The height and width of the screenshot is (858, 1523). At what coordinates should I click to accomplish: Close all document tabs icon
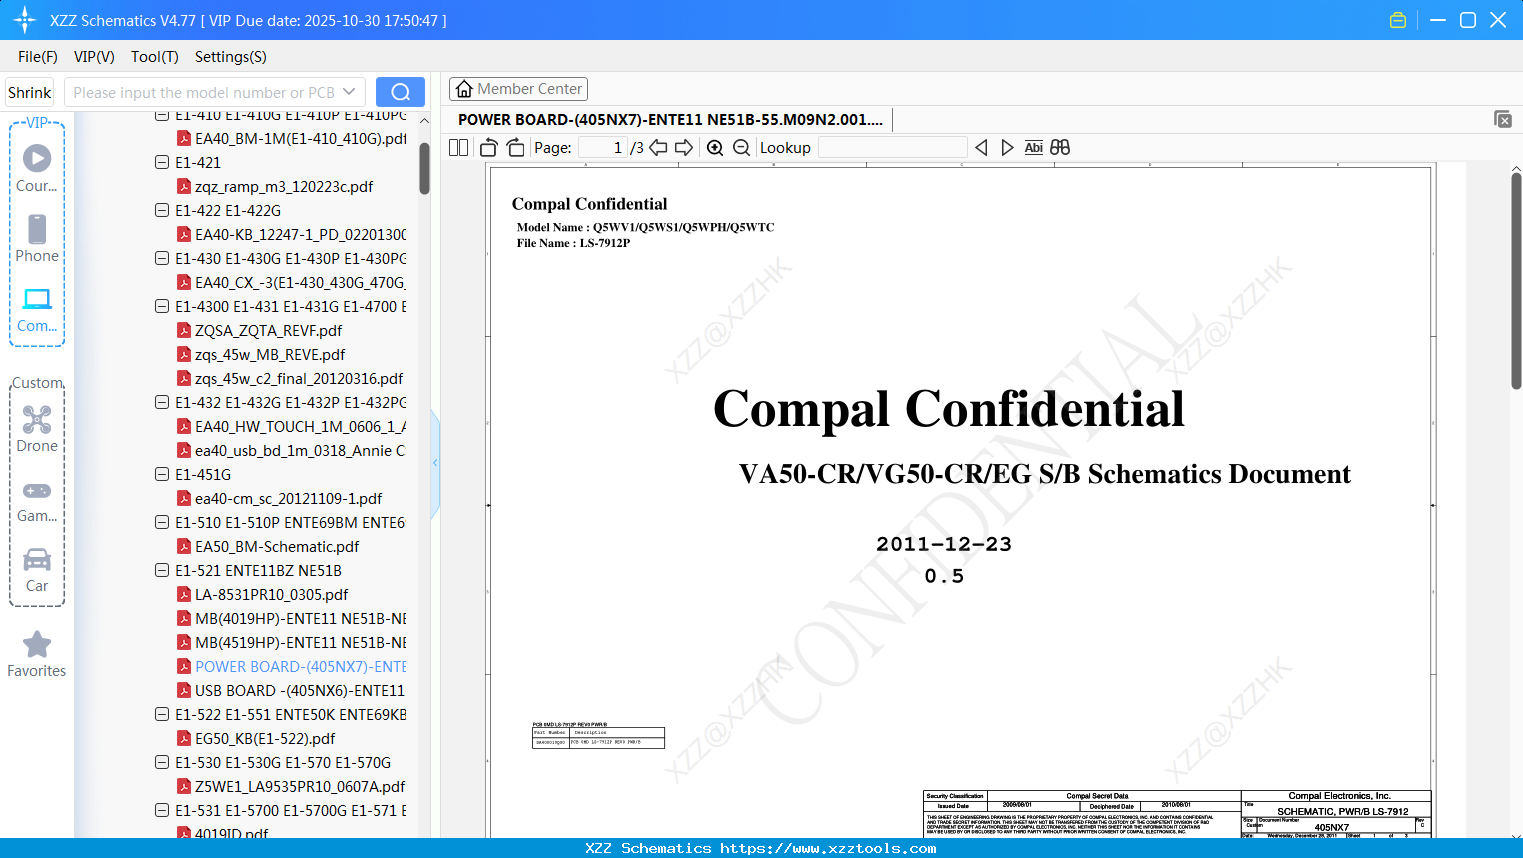coord(1503,119)
